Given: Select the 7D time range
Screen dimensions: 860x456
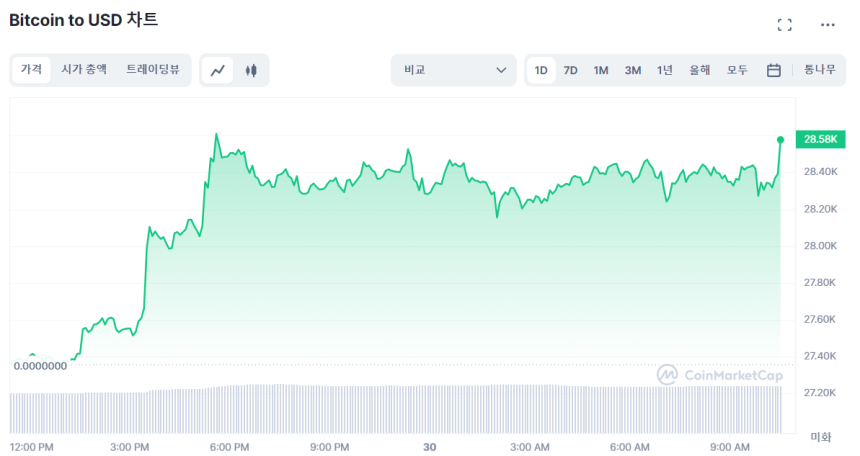Looking at the screenshot, I should [x=571, y=70].
